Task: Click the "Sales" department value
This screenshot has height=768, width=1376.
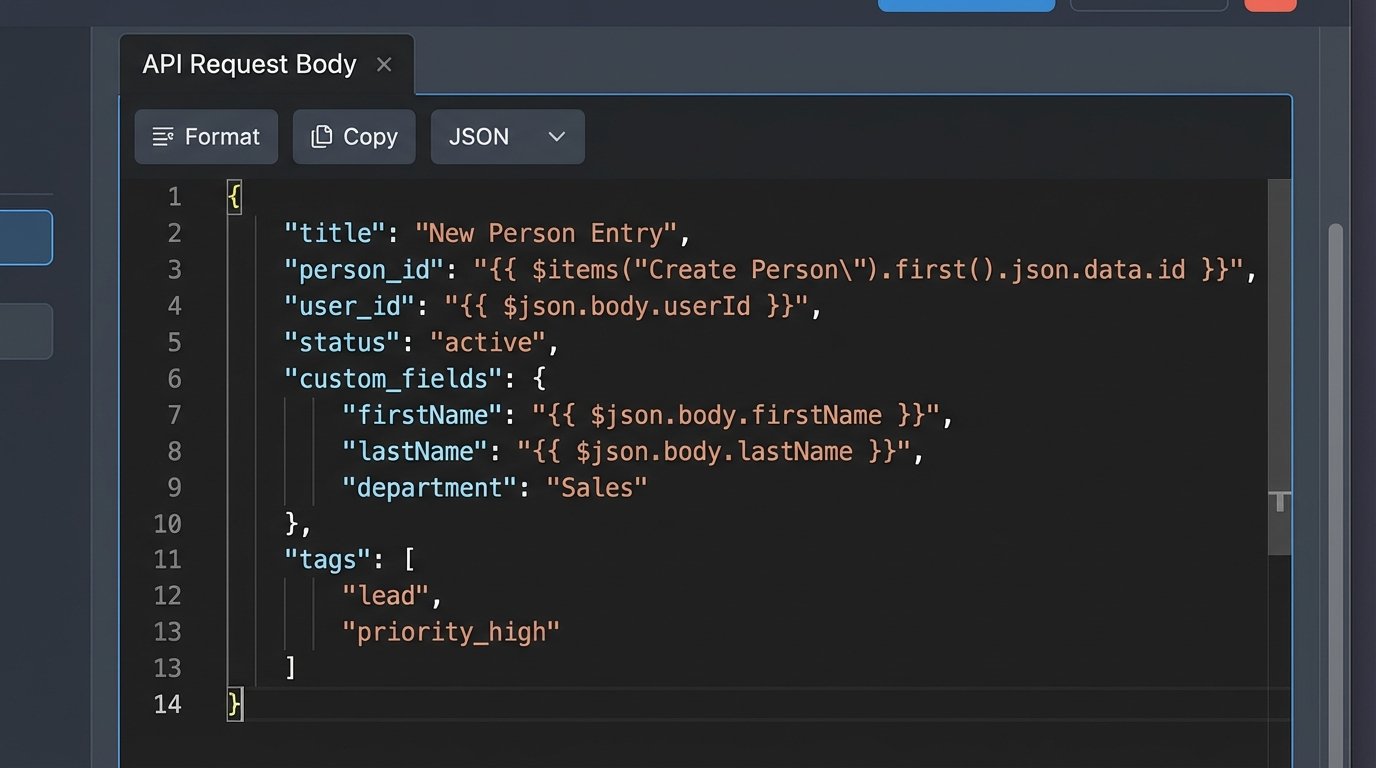Action: click(x=597, y=488)
